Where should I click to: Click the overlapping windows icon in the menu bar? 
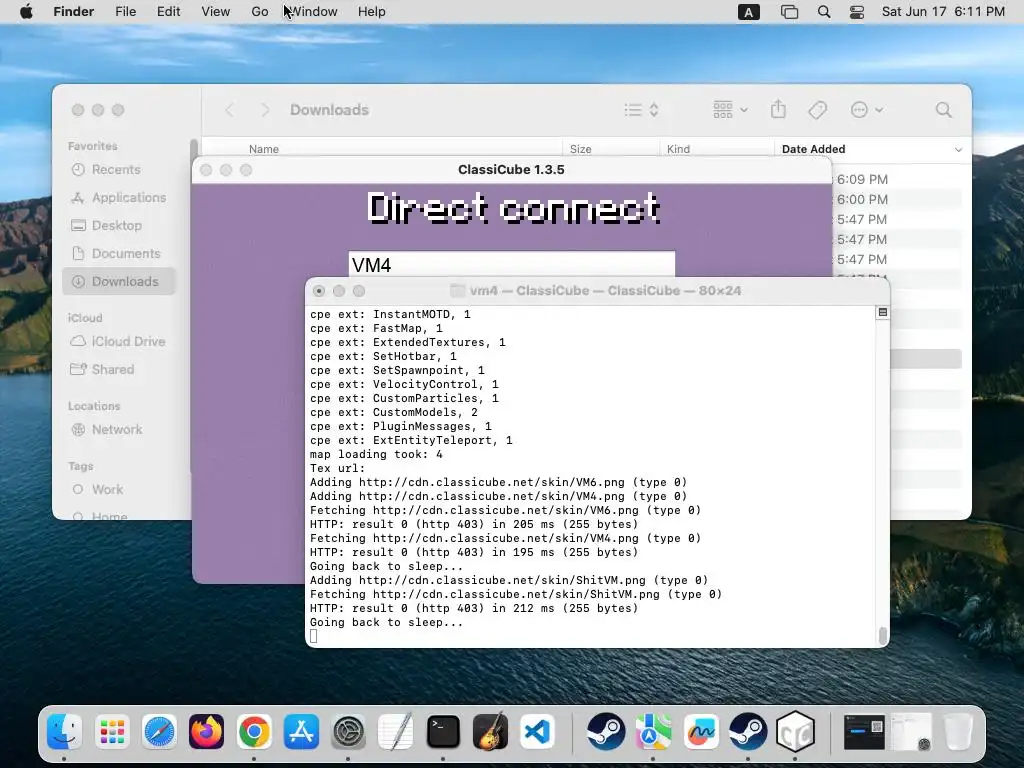coord(789,12)
